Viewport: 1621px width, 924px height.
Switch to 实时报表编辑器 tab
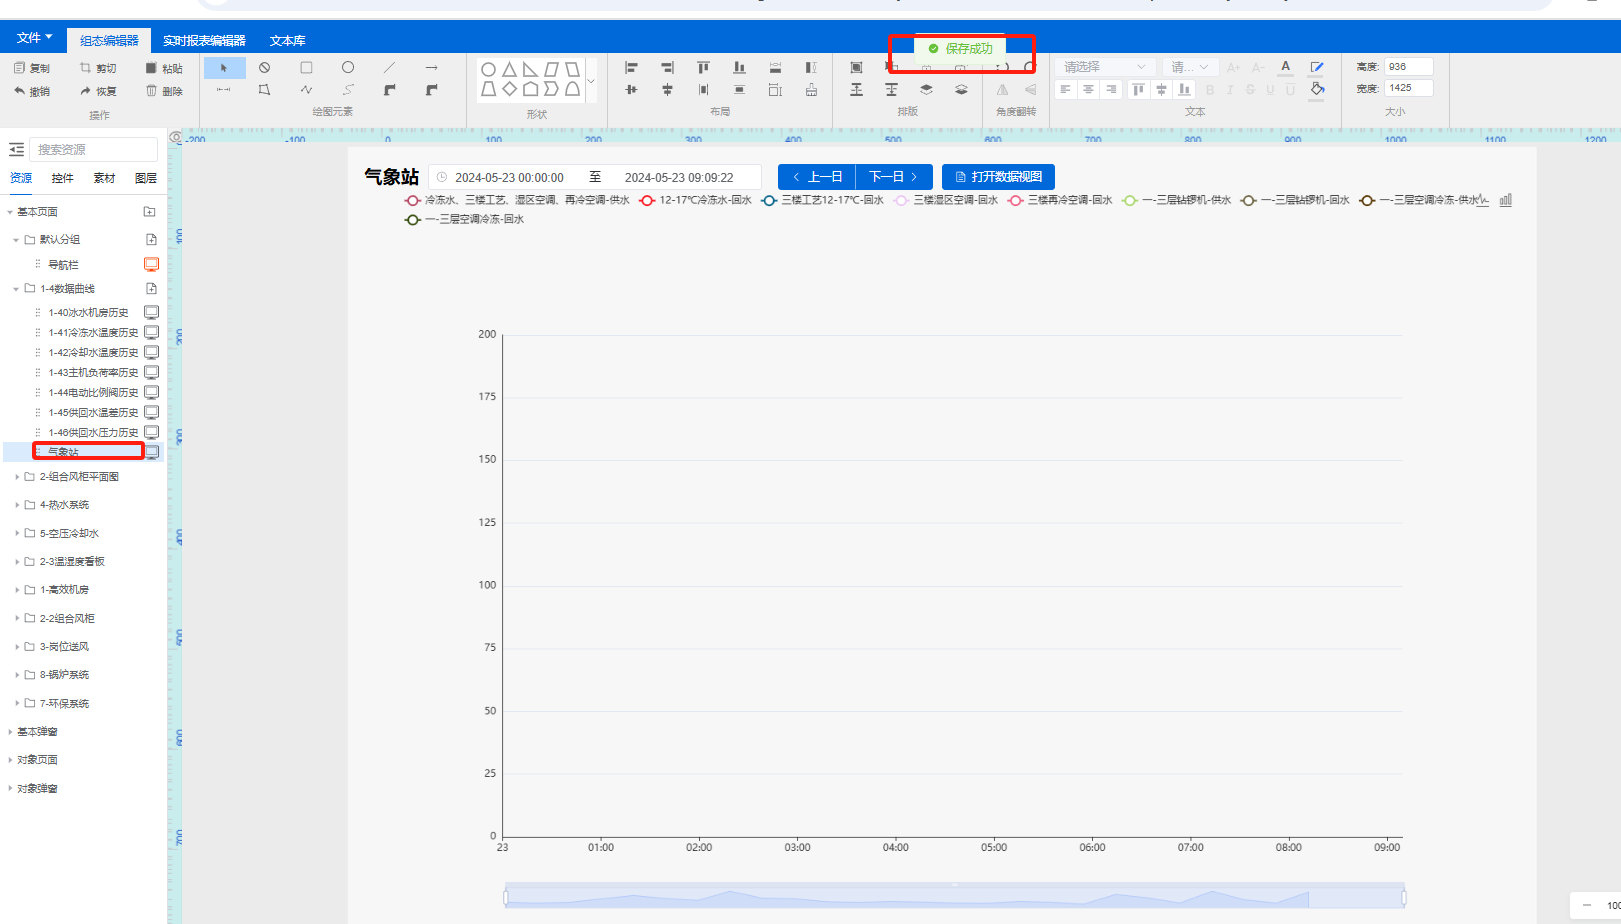(204, 41)
